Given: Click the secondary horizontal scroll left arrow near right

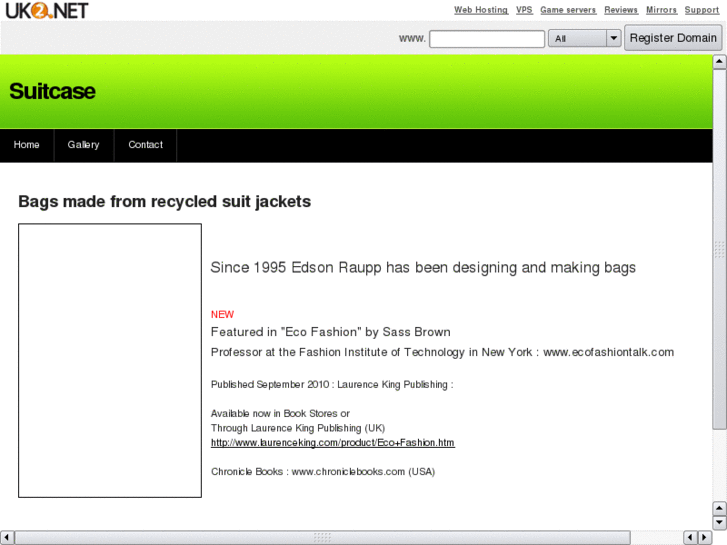Looking at the screenshot, I should tap(690, 538).
